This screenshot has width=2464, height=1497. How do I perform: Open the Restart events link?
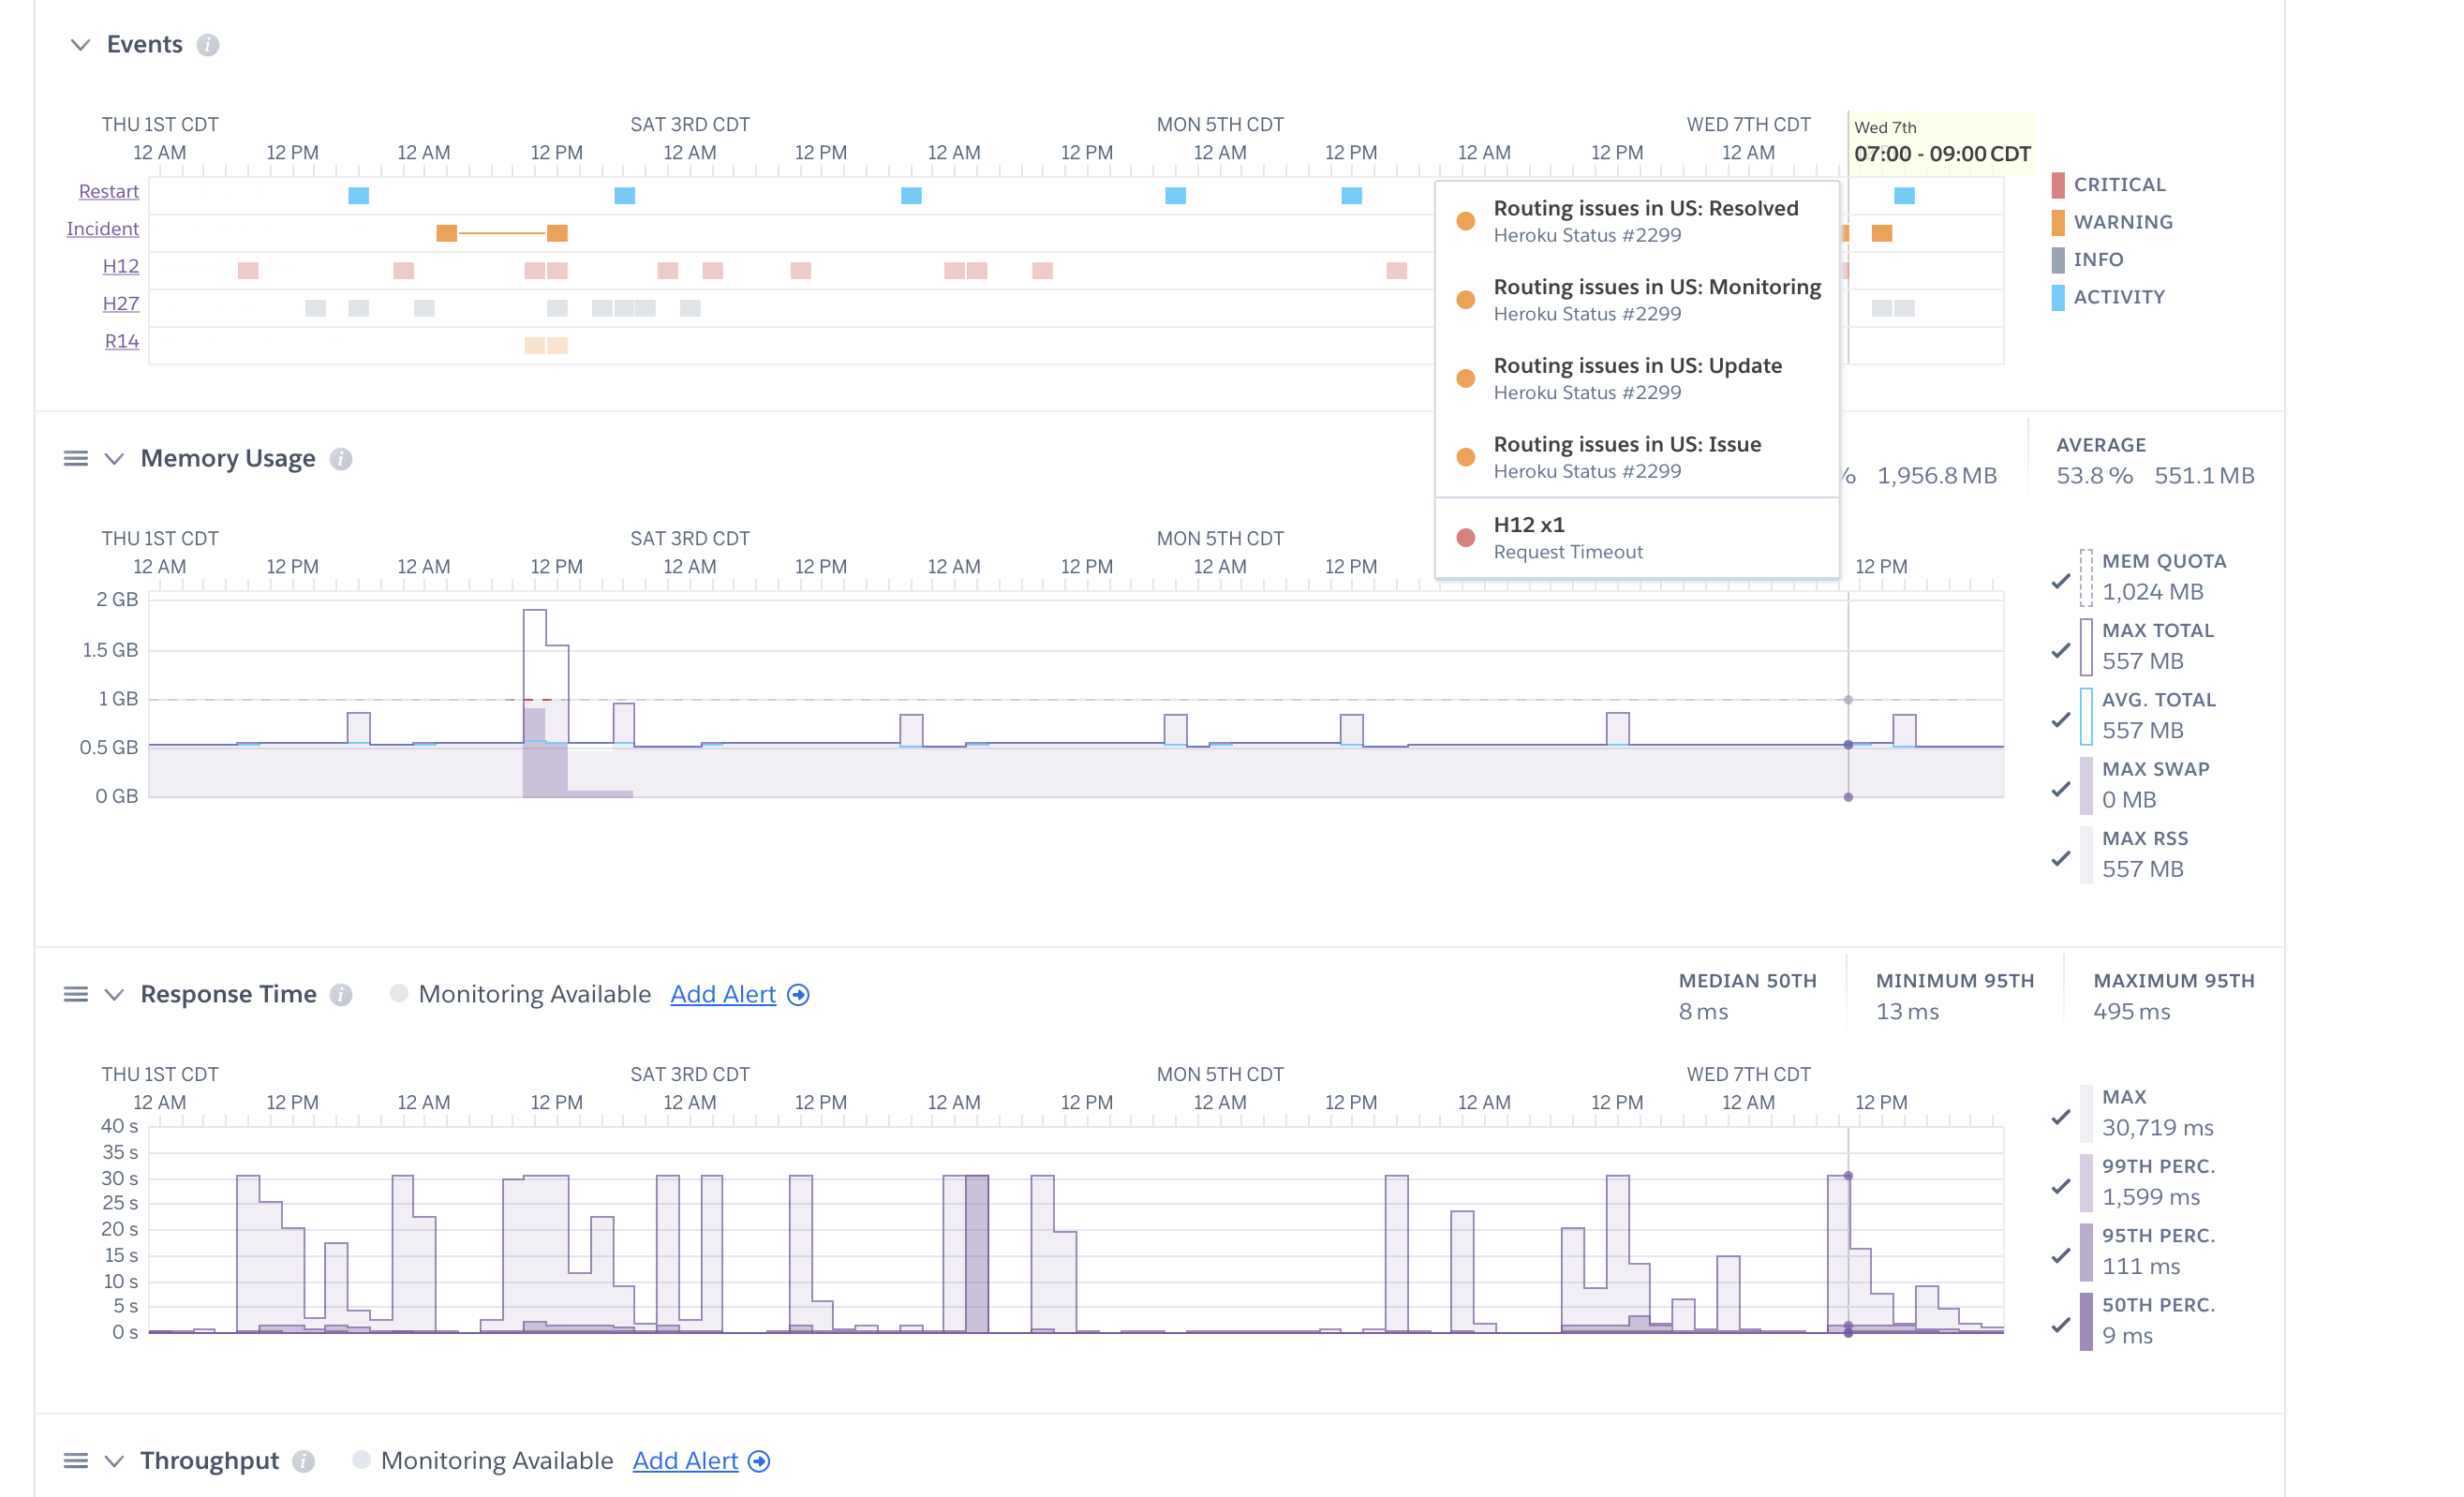click(x=108, y=191)
